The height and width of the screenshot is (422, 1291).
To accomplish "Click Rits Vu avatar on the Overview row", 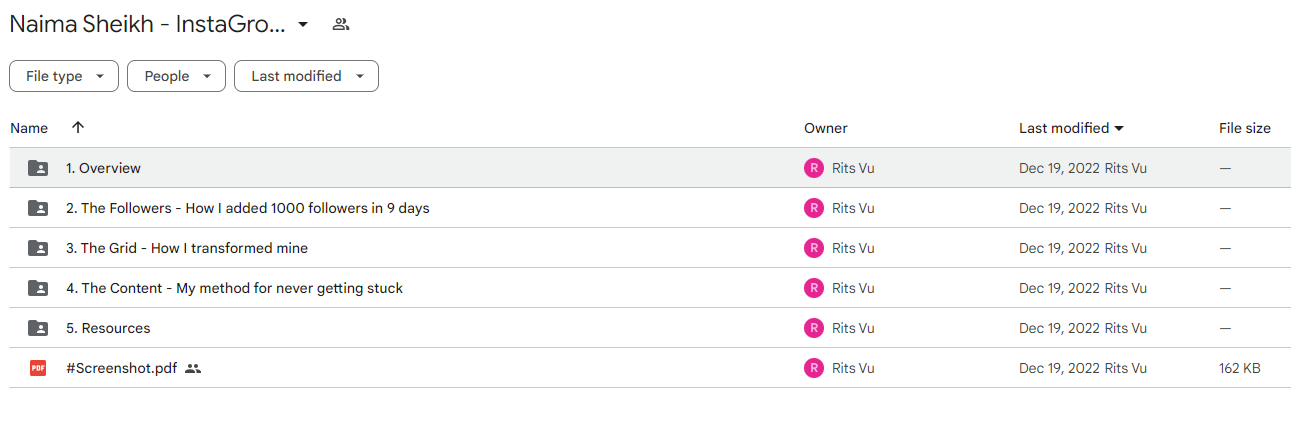I will click(x=814, y=168).
